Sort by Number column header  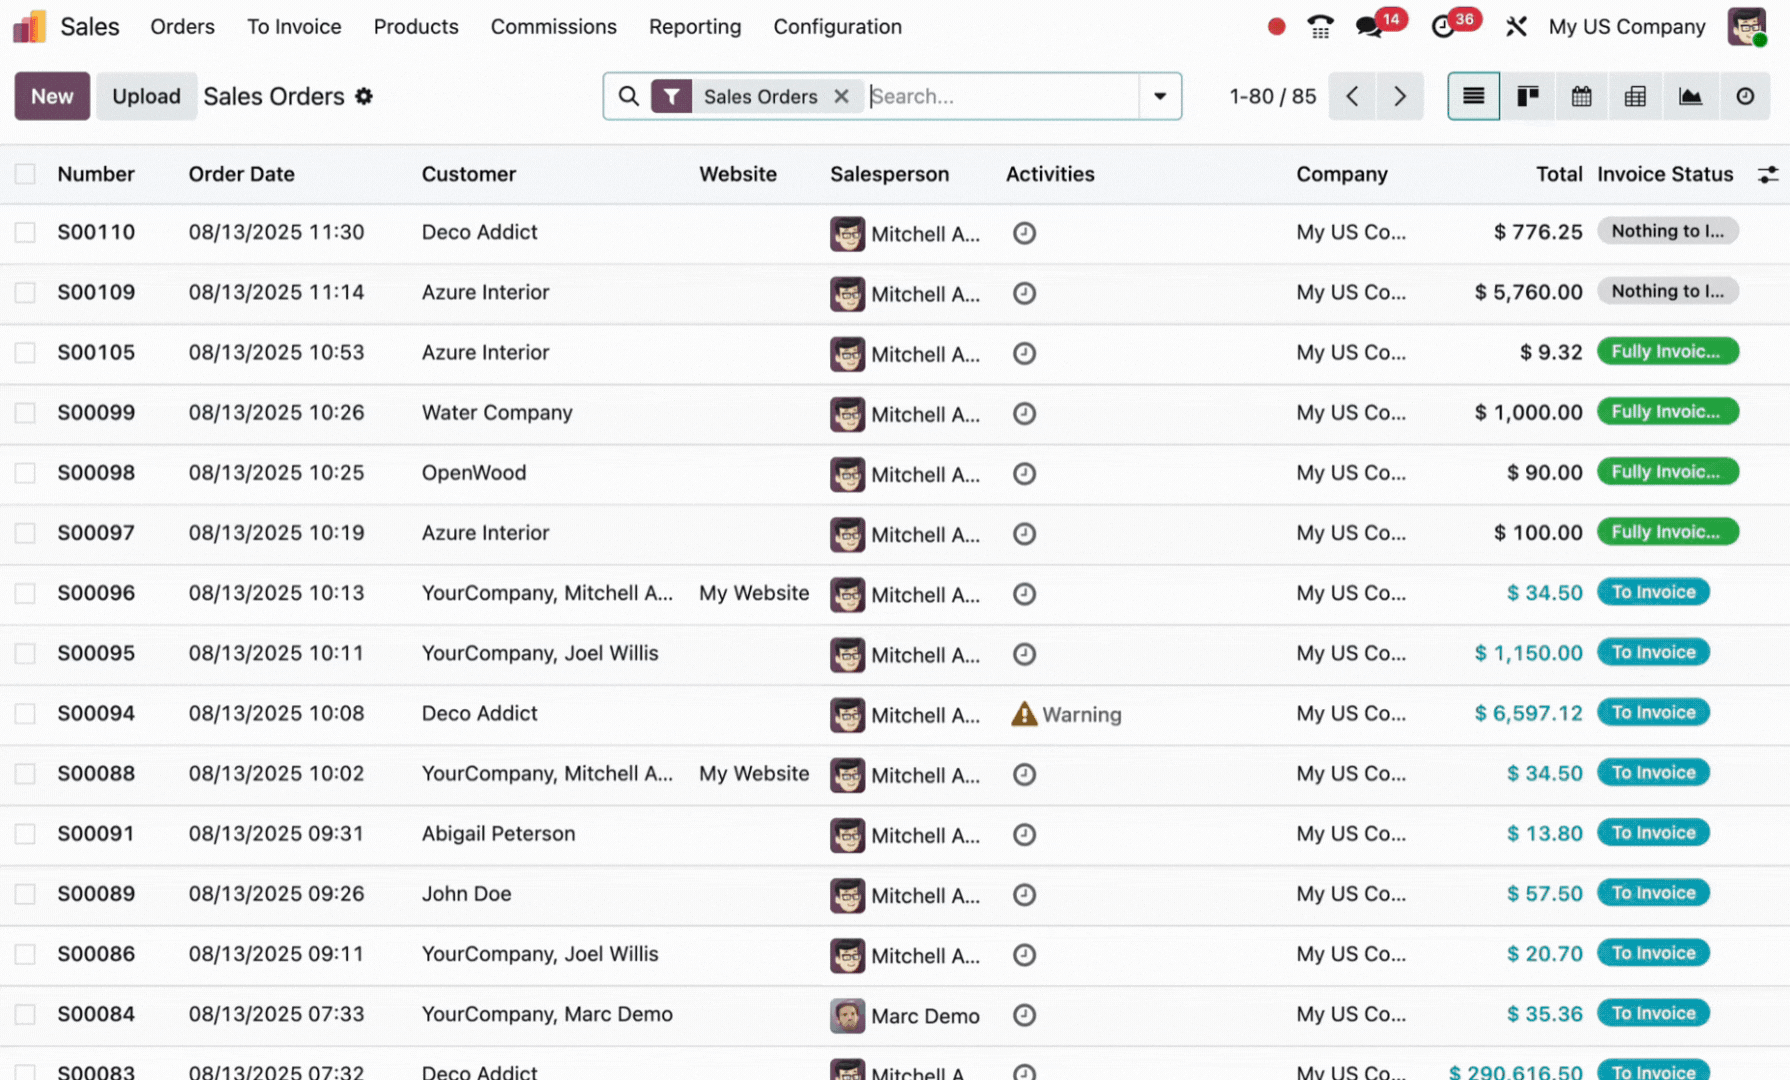pyautogui.click(x=96, y=174)
